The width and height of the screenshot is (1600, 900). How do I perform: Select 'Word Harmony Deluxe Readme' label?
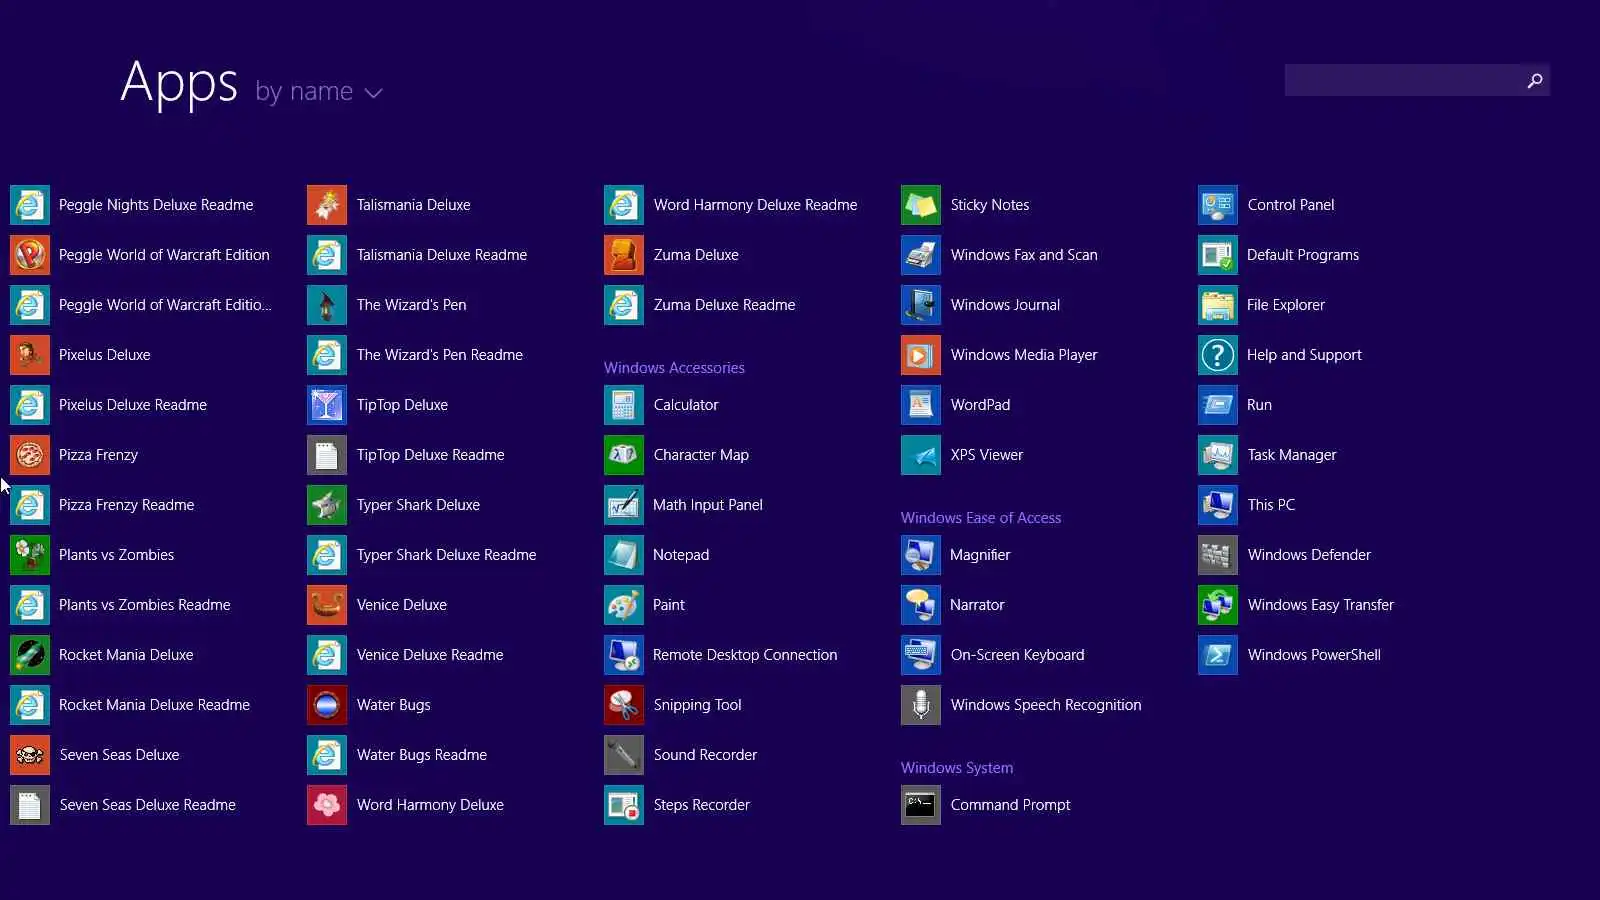click(x=756, y=205)
